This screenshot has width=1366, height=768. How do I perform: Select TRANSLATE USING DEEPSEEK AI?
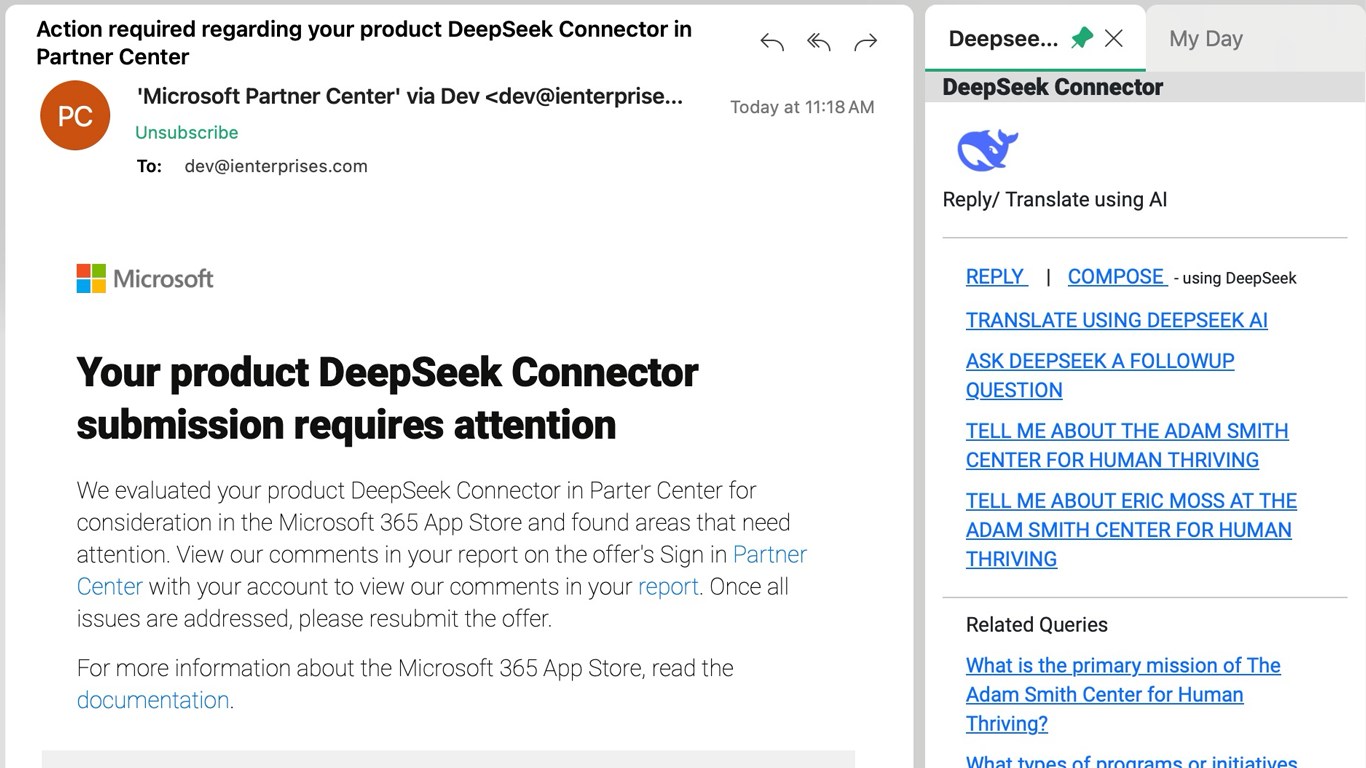[1116, 320]
